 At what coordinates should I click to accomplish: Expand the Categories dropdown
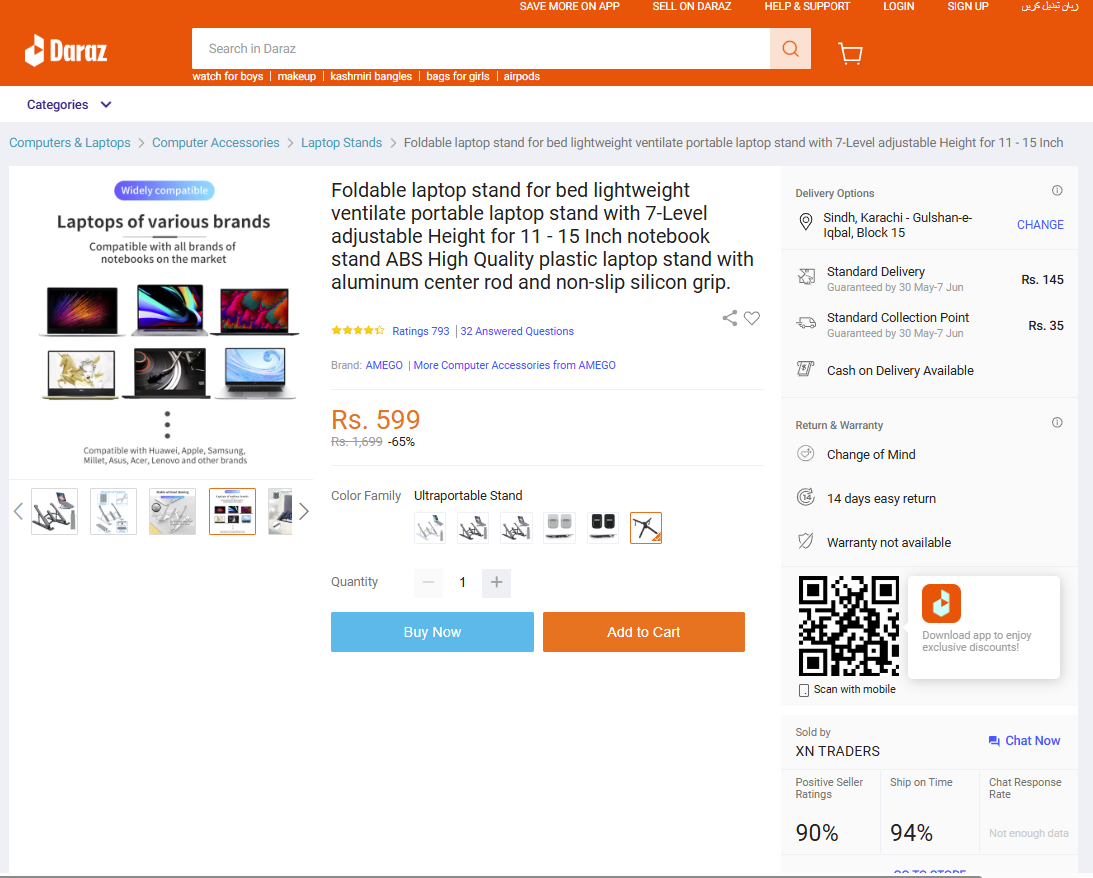(68, 105)
